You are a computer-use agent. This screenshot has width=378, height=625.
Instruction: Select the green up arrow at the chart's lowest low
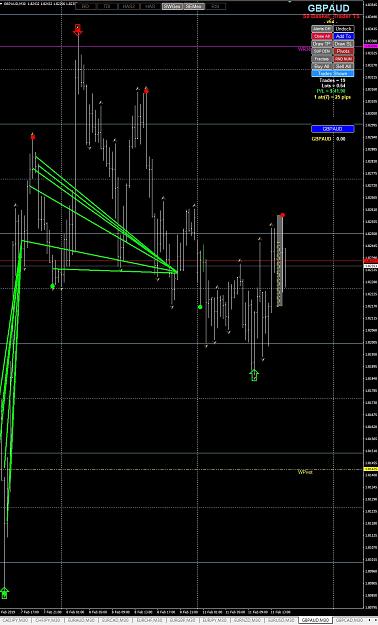tap(4, 593)
